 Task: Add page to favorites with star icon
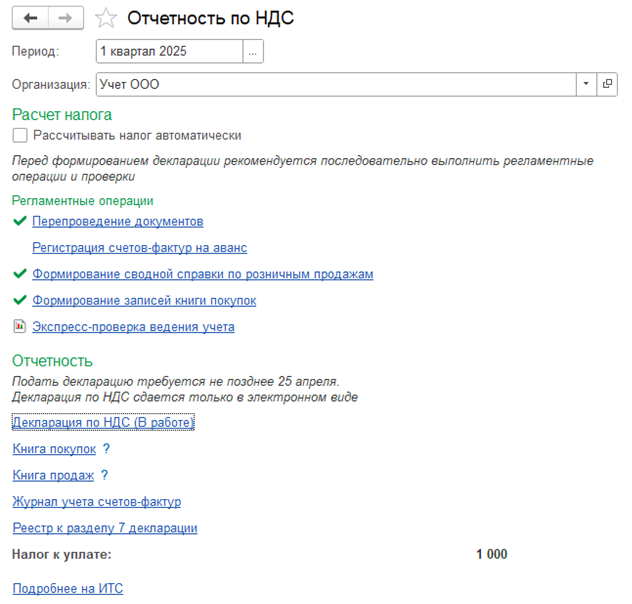107,19
